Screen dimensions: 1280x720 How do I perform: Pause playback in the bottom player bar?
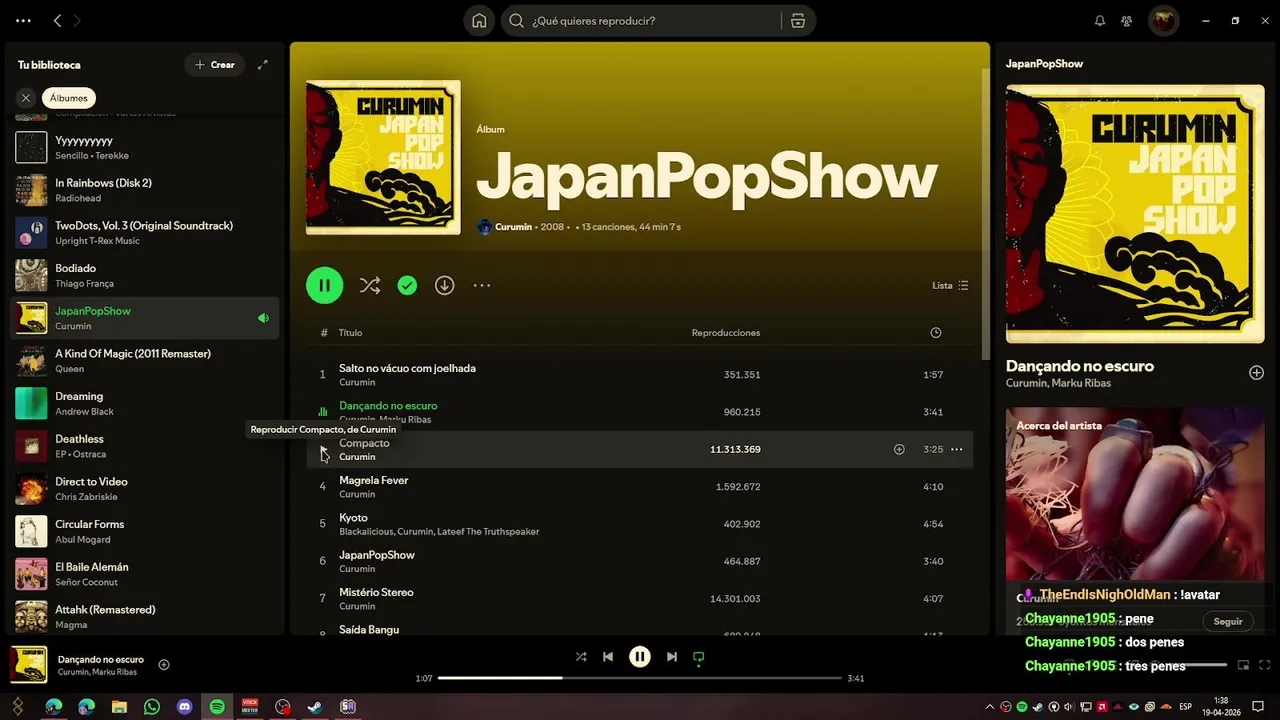pyautogui.click(x=640, y=657)
